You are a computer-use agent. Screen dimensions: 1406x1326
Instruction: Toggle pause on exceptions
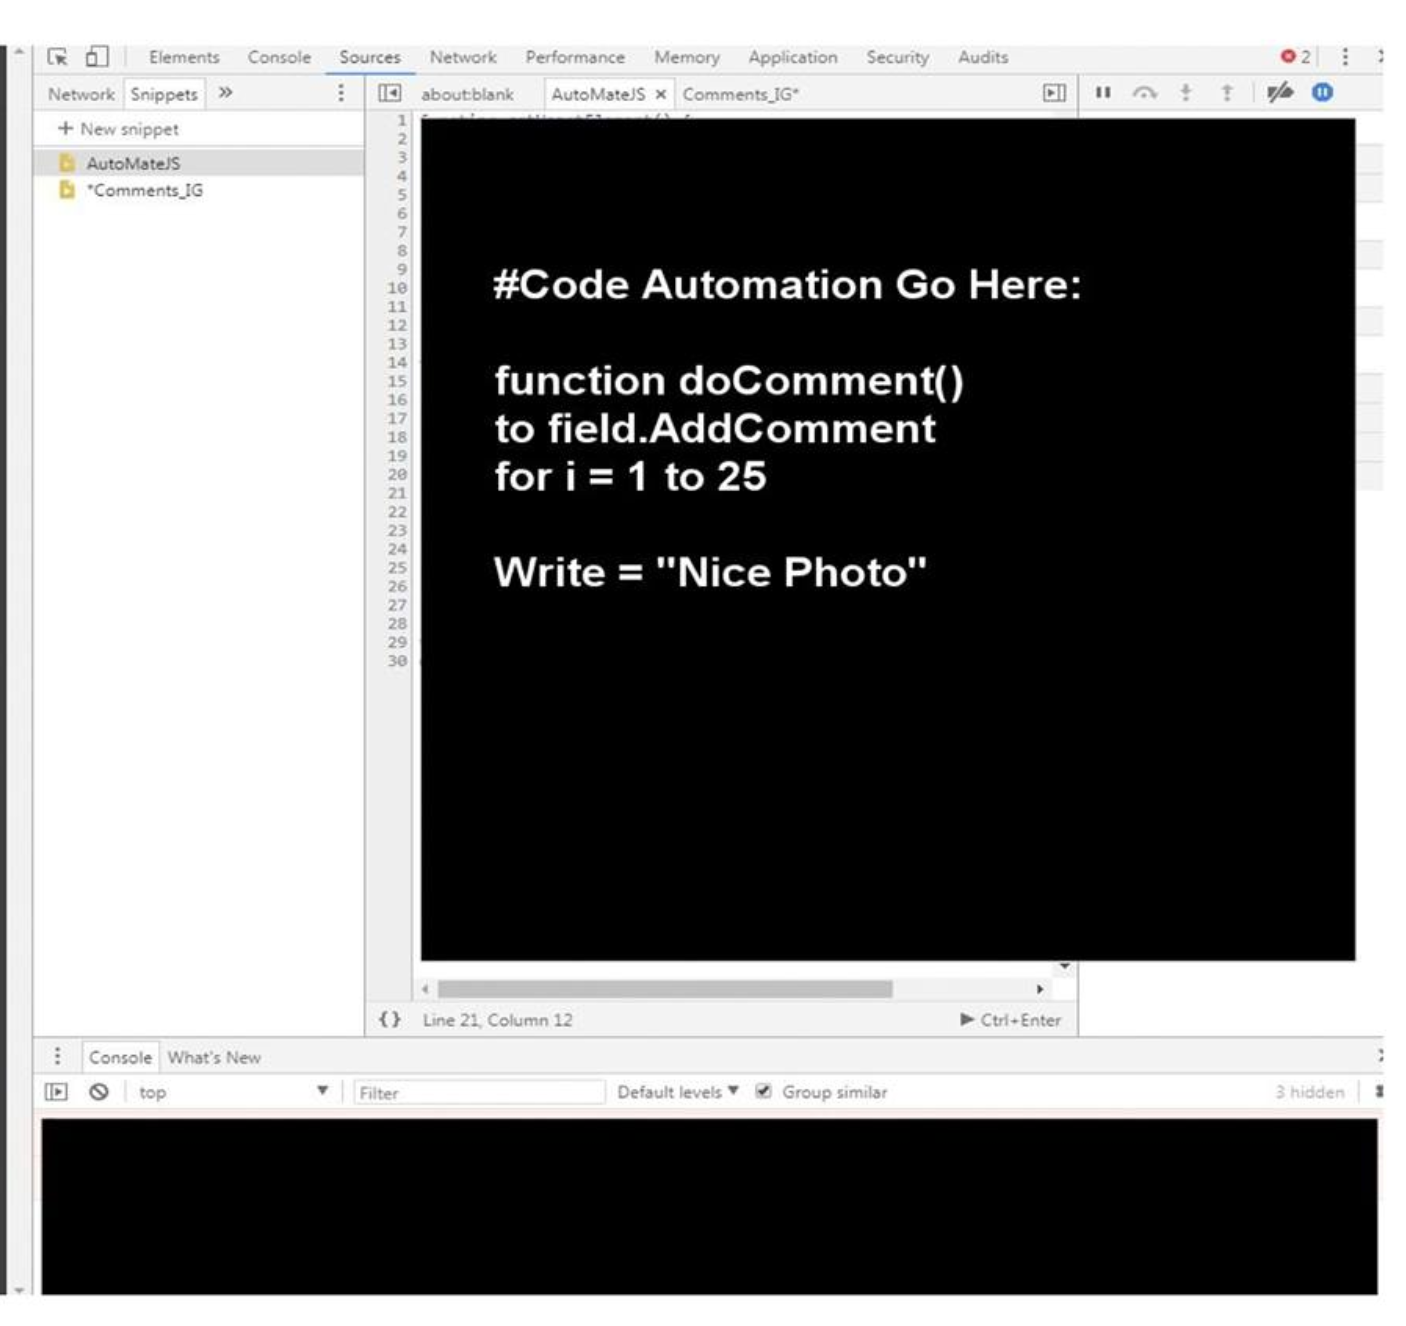point(1322,92)
